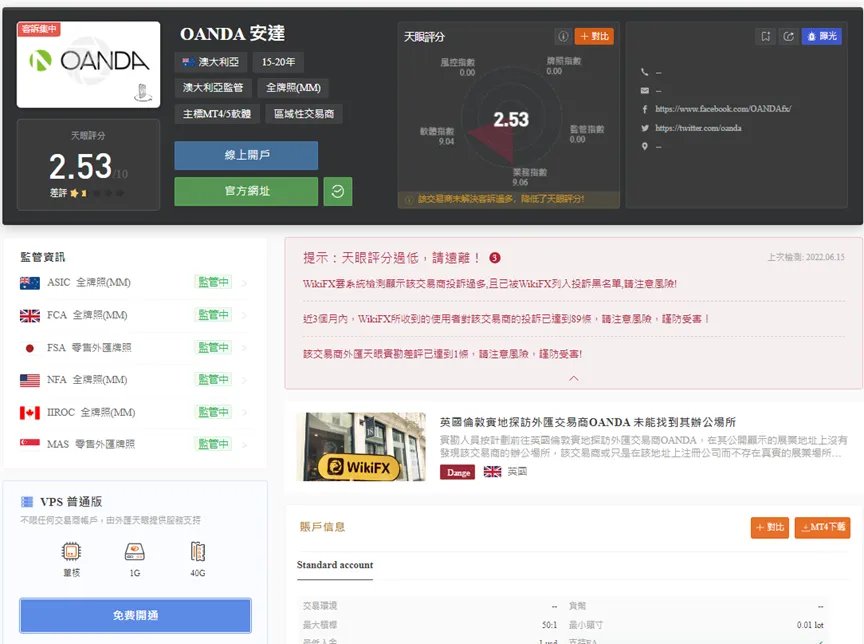Click the 上次檢測: 2022.06.15 text
The width and height of the screenshot is (864, 644).
point(806,257)
